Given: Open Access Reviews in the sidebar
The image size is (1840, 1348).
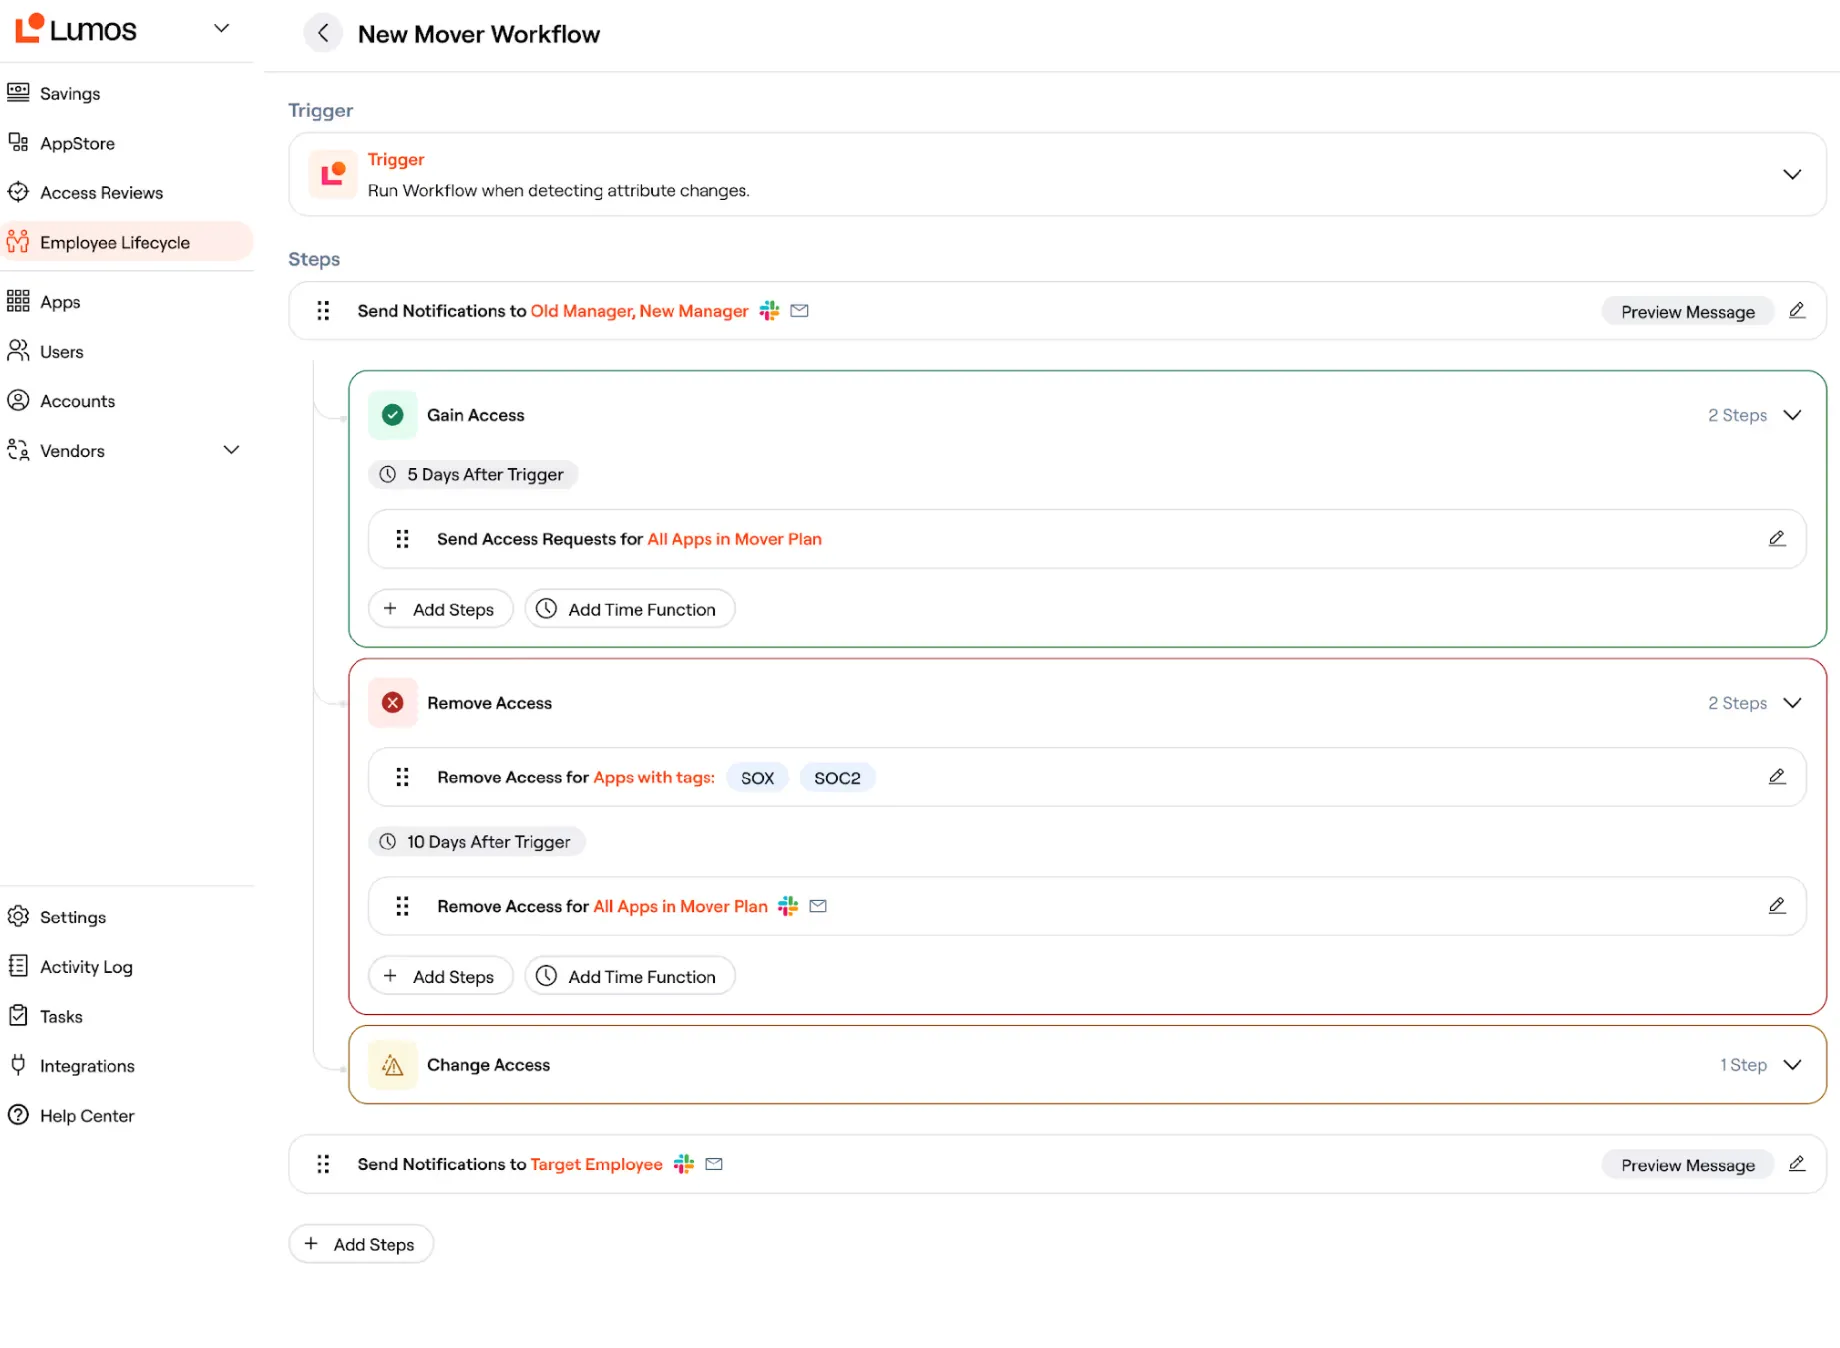Looking at the screenshot, I should [x=101, y=193].
